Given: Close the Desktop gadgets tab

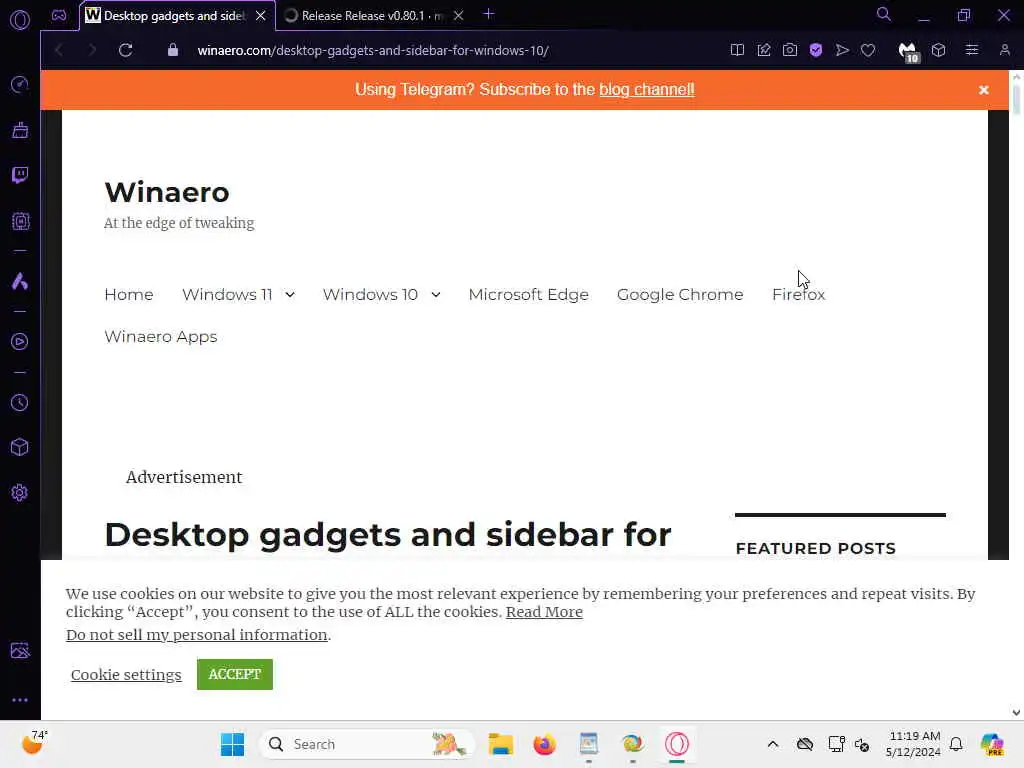Looking at the screenshot, I should click(261, 16).
